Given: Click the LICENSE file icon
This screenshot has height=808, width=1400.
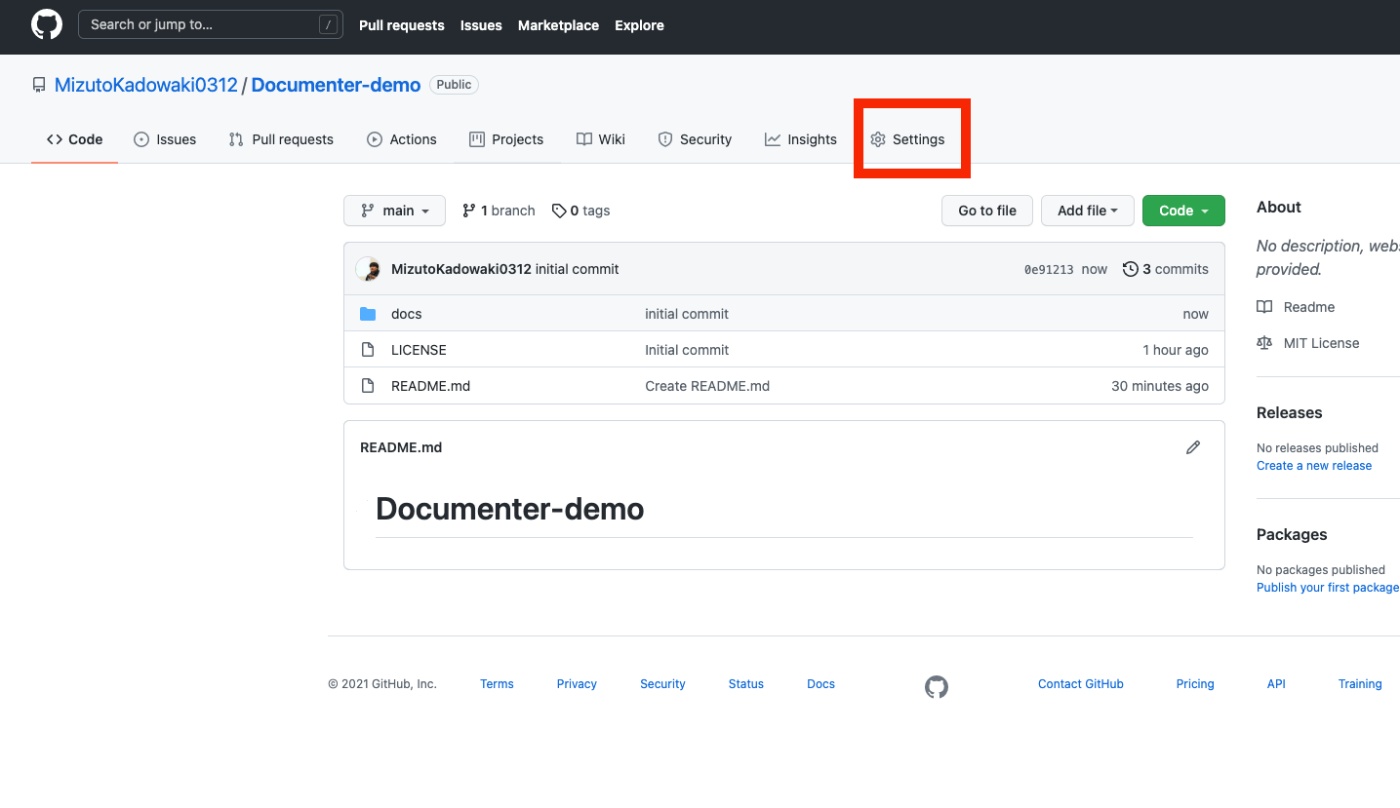Looking at the screenshot, I should pyautogui.click(x=368, y=350).
